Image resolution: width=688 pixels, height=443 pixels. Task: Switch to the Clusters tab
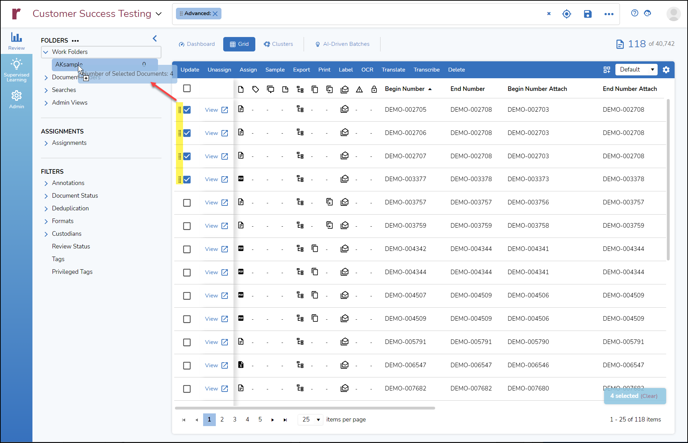coord(278,44)
